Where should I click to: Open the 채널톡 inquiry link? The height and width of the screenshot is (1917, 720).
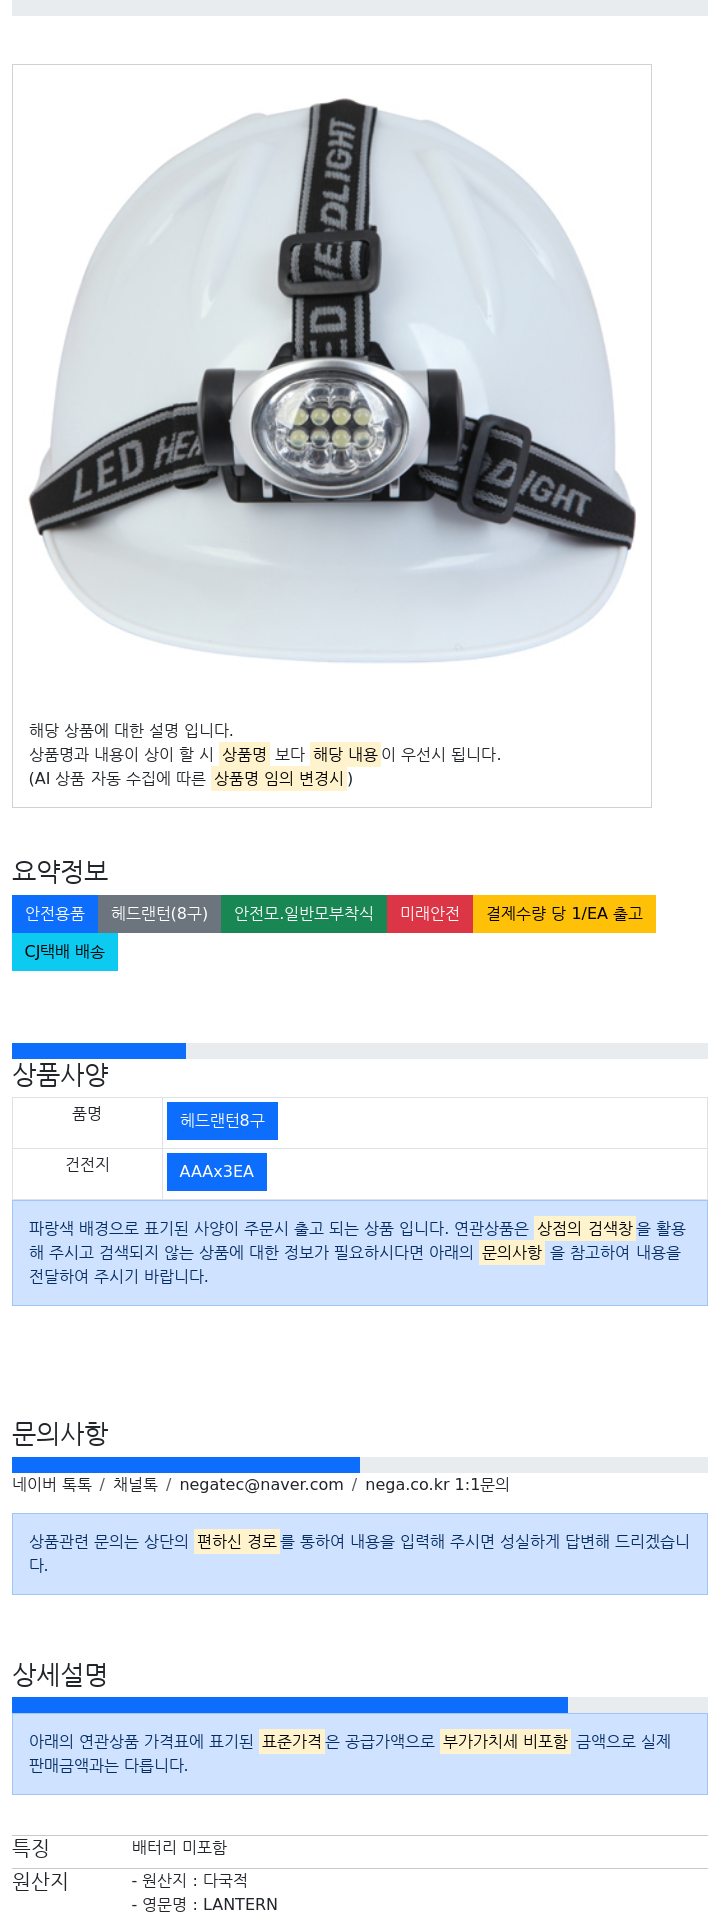point(135,1485)
